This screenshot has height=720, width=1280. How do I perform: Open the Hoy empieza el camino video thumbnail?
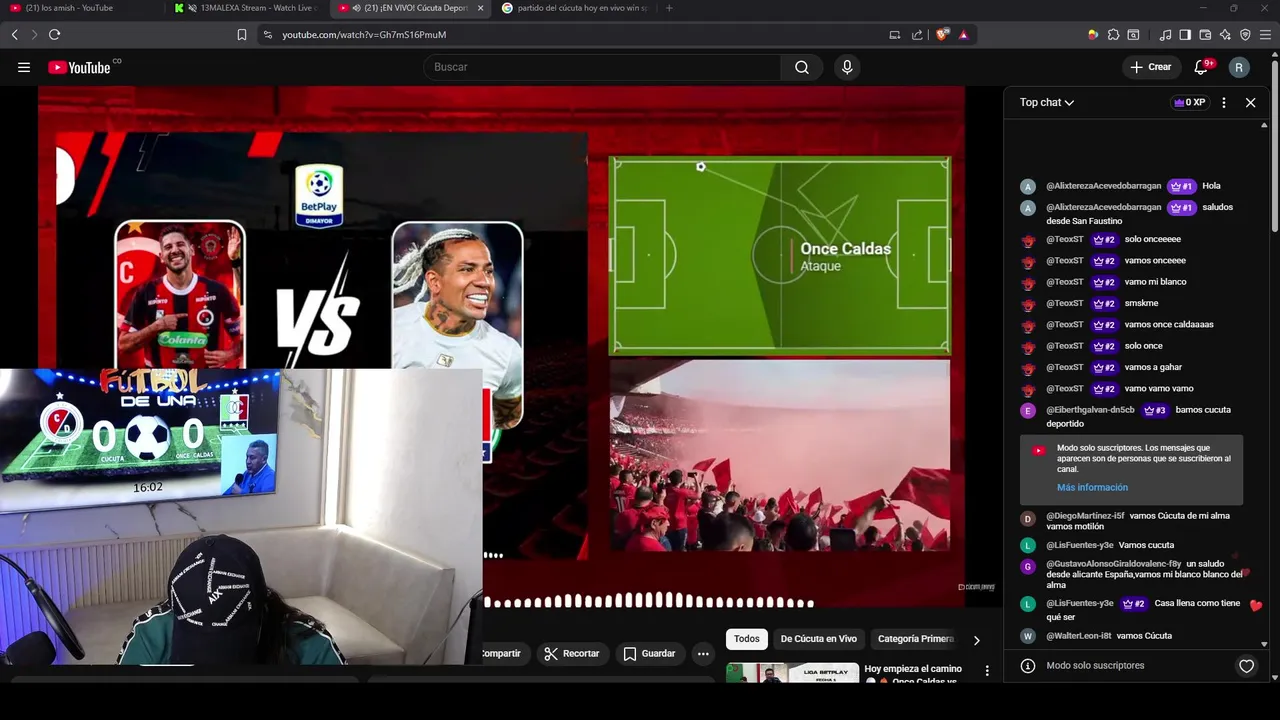[792, 672]
